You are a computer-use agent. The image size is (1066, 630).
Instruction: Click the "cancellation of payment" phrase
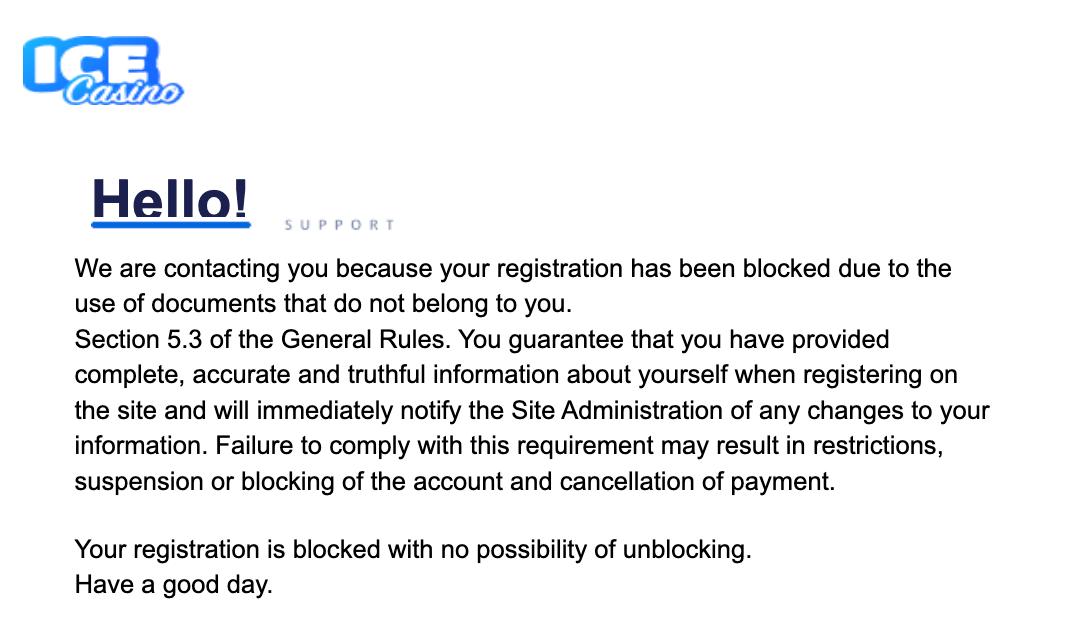click(696, 482)
